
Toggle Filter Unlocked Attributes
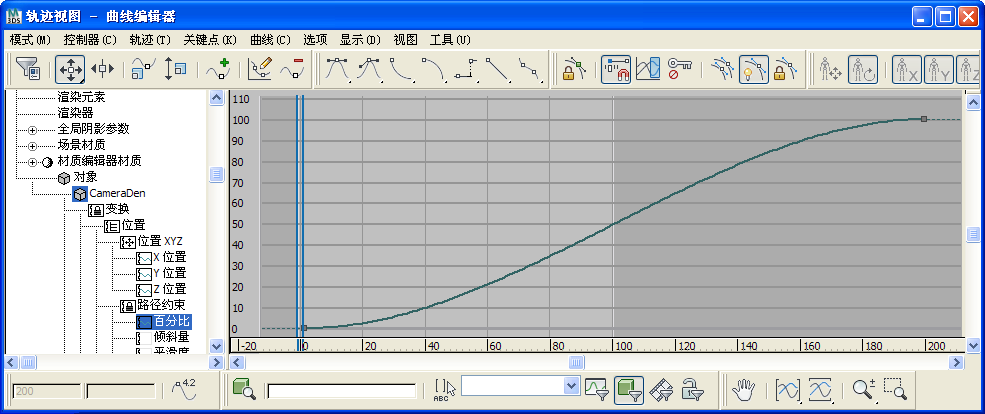[693, 389]
